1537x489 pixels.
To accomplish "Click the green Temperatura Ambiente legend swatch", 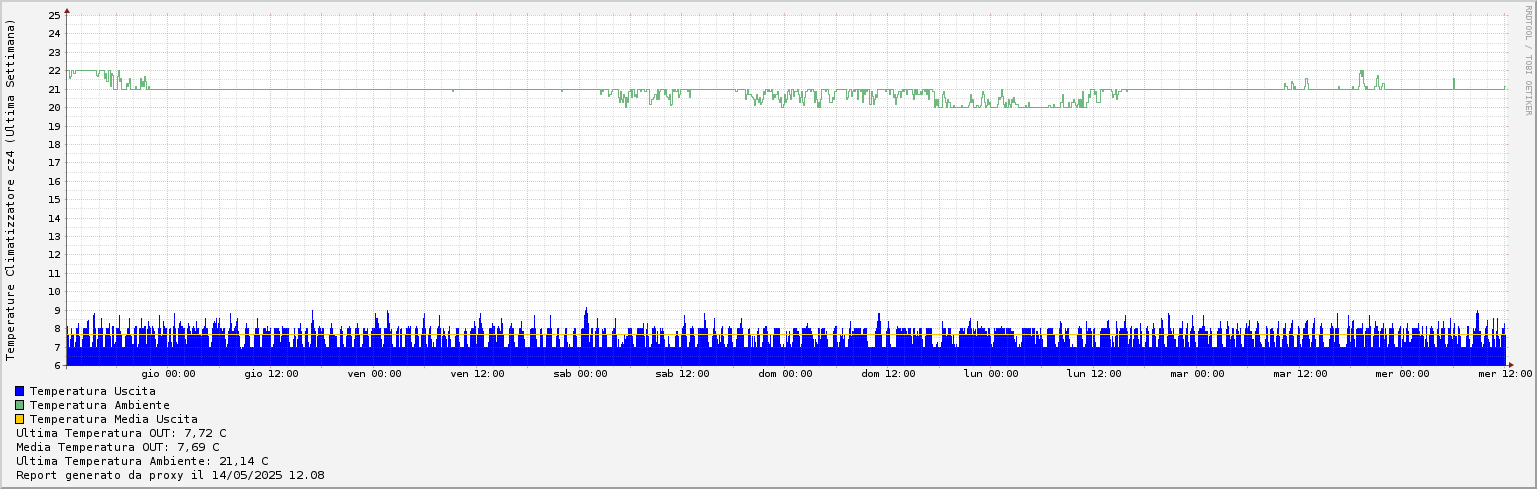I will tap(20, 405).
